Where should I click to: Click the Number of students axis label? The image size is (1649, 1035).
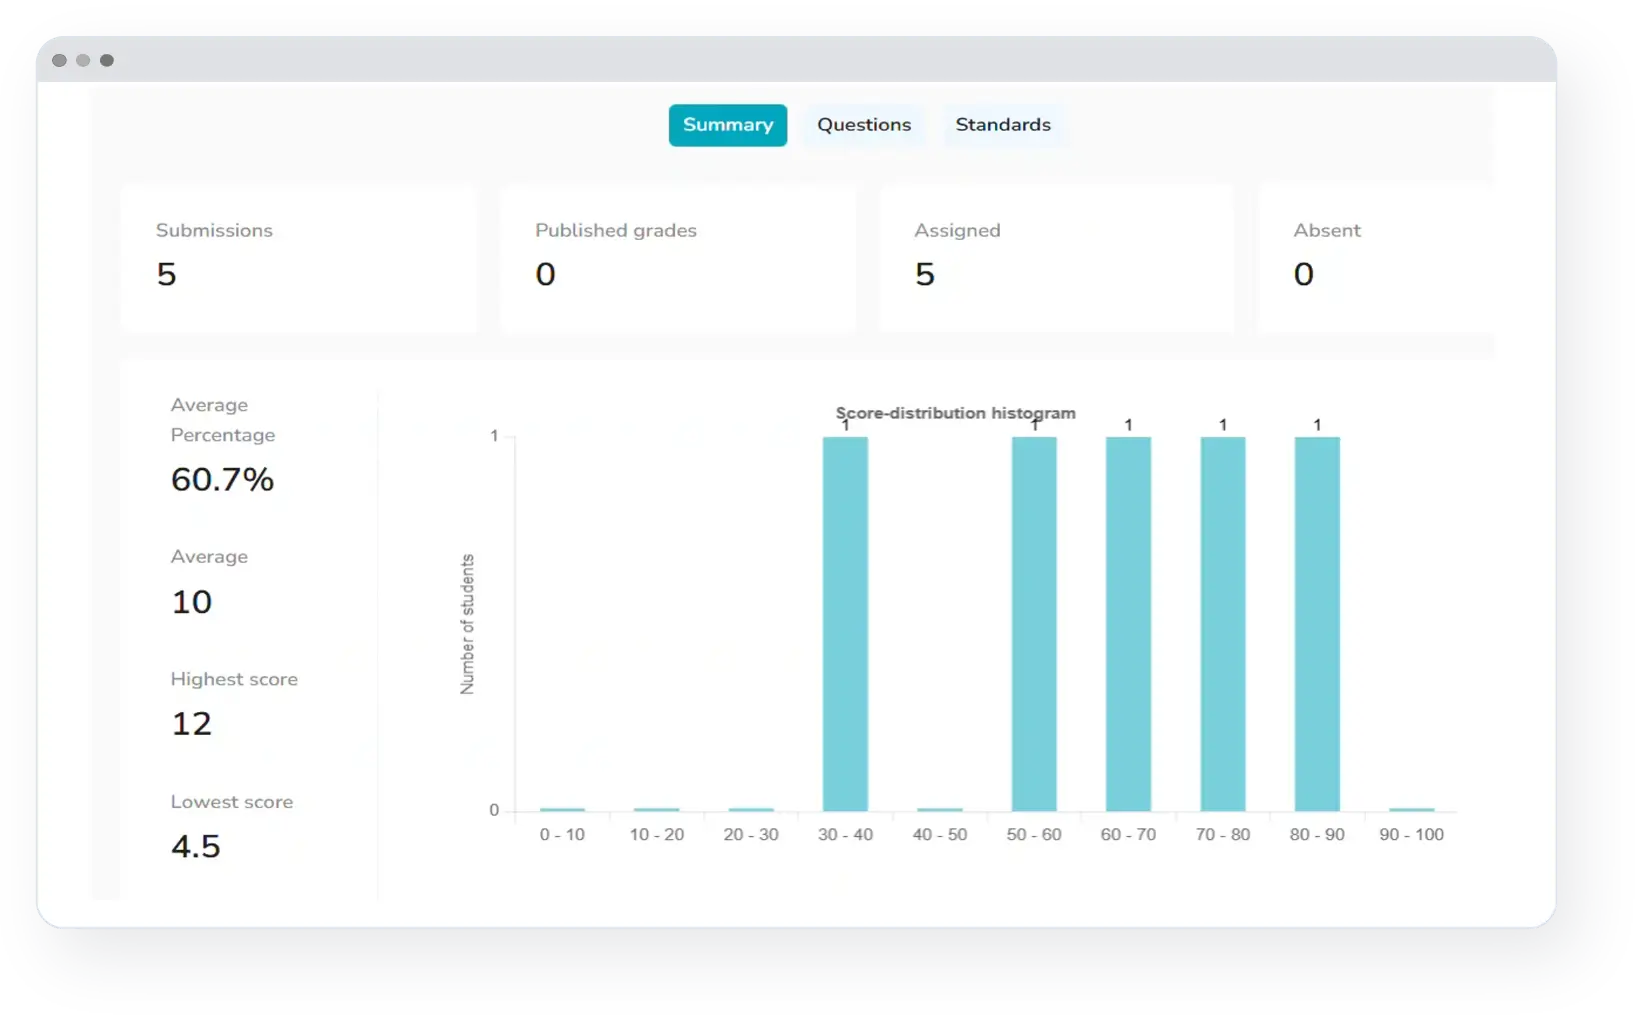tap(467, 624)
